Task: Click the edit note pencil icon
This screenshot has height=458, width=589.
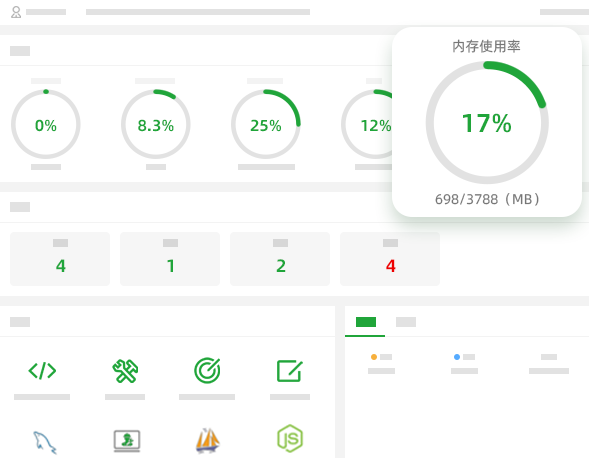Action: pyautogui.click(x=289, y=371)
